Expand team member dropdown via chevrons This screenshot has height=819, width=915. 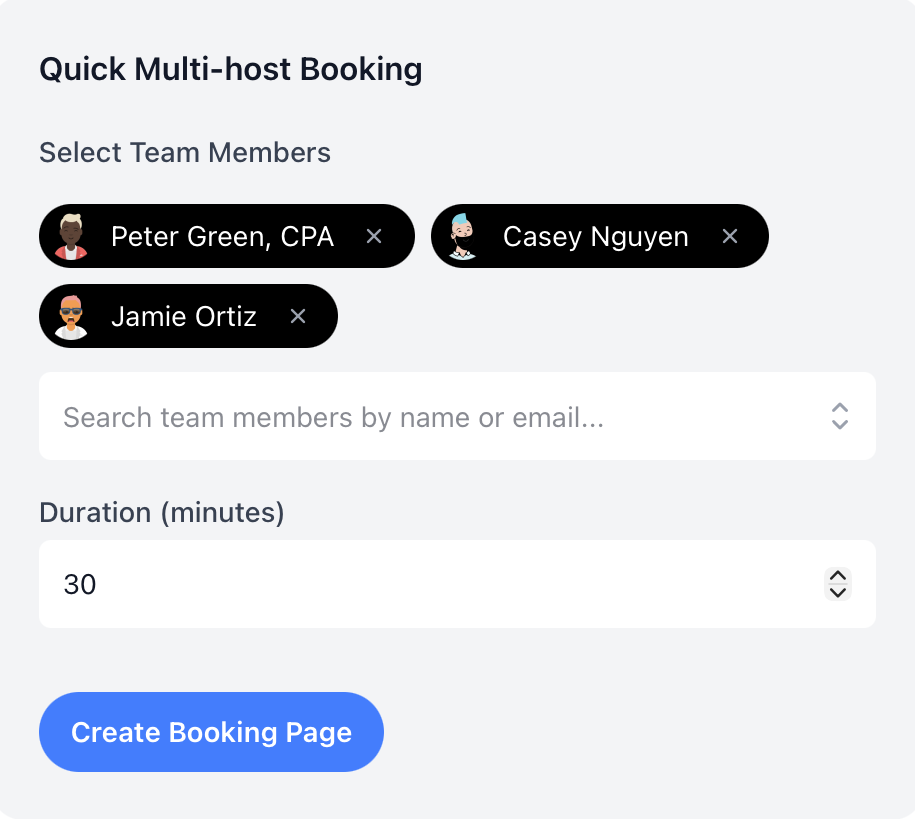click(839, 416)
